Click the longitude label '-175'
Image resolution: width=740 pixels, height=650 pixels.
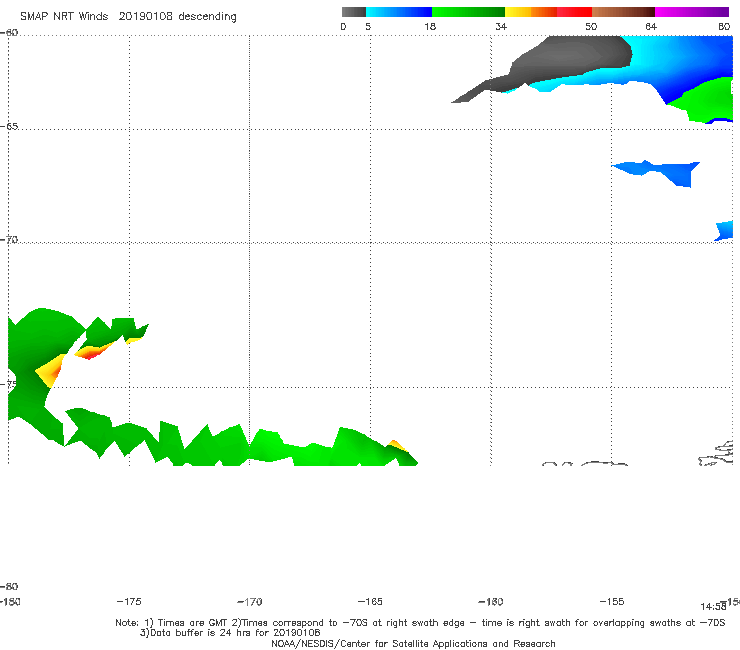[x=129, y=601]
